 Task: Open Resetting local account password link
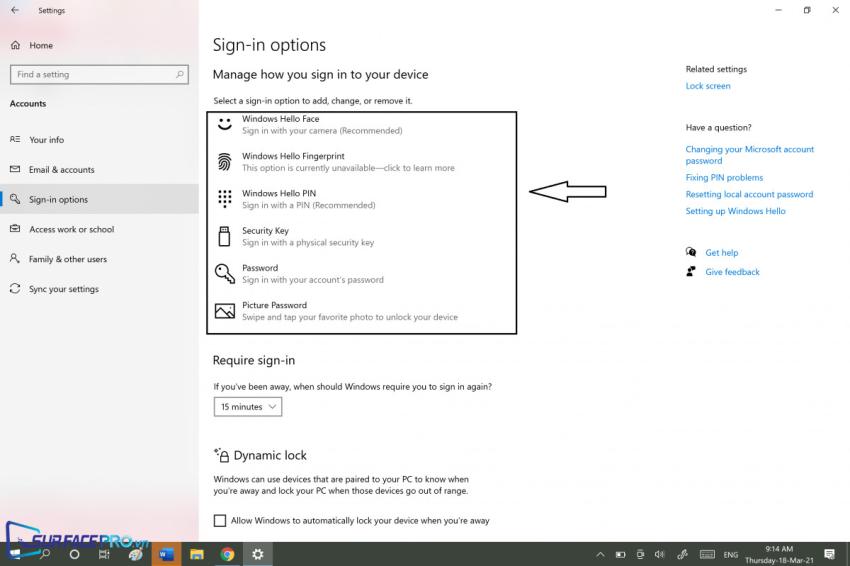pyautogui.click(x=749, y=194)
